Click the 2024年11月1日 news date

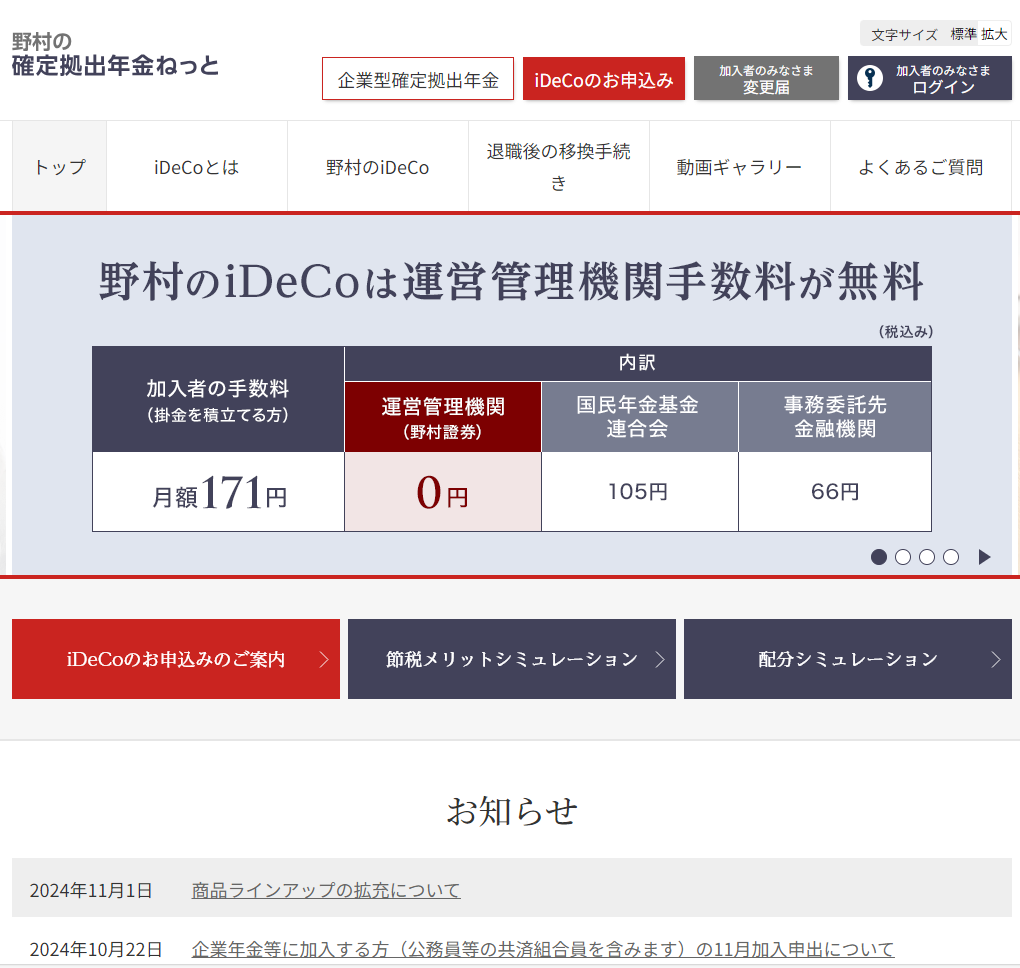[x=91, y=890]
